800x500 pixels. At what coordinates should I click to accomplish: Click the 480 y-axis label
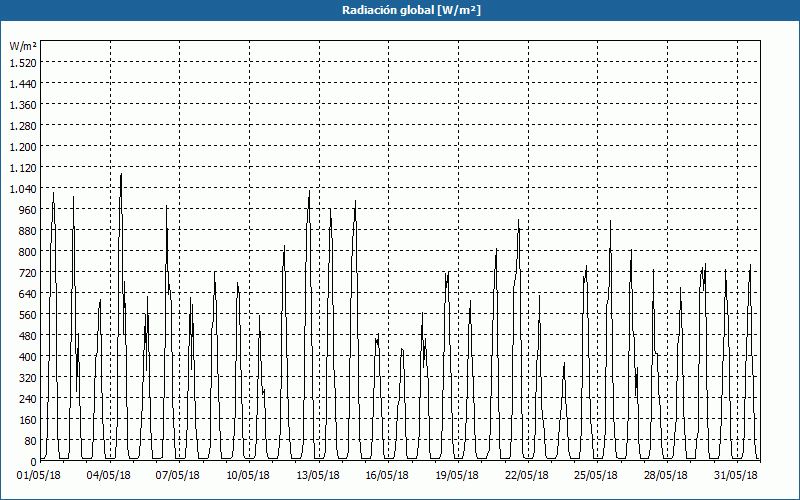pyautogui.click(x=29, y=336)
